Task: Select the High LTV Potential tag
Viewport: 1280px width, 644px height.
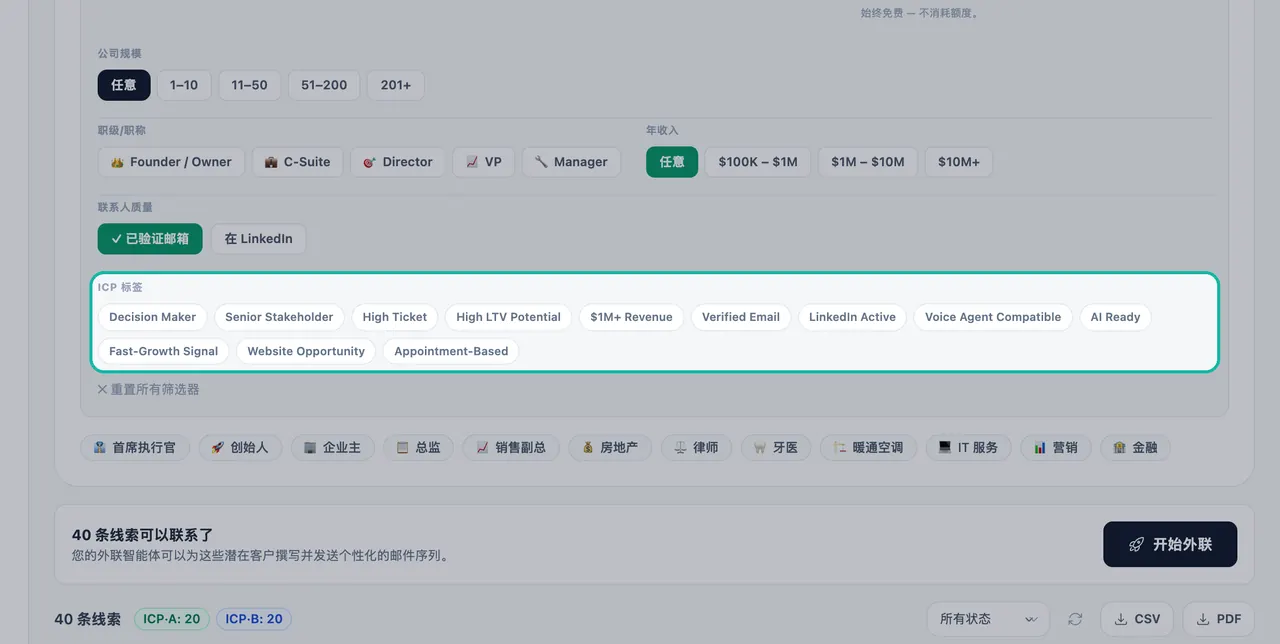Action: [509, 317]
